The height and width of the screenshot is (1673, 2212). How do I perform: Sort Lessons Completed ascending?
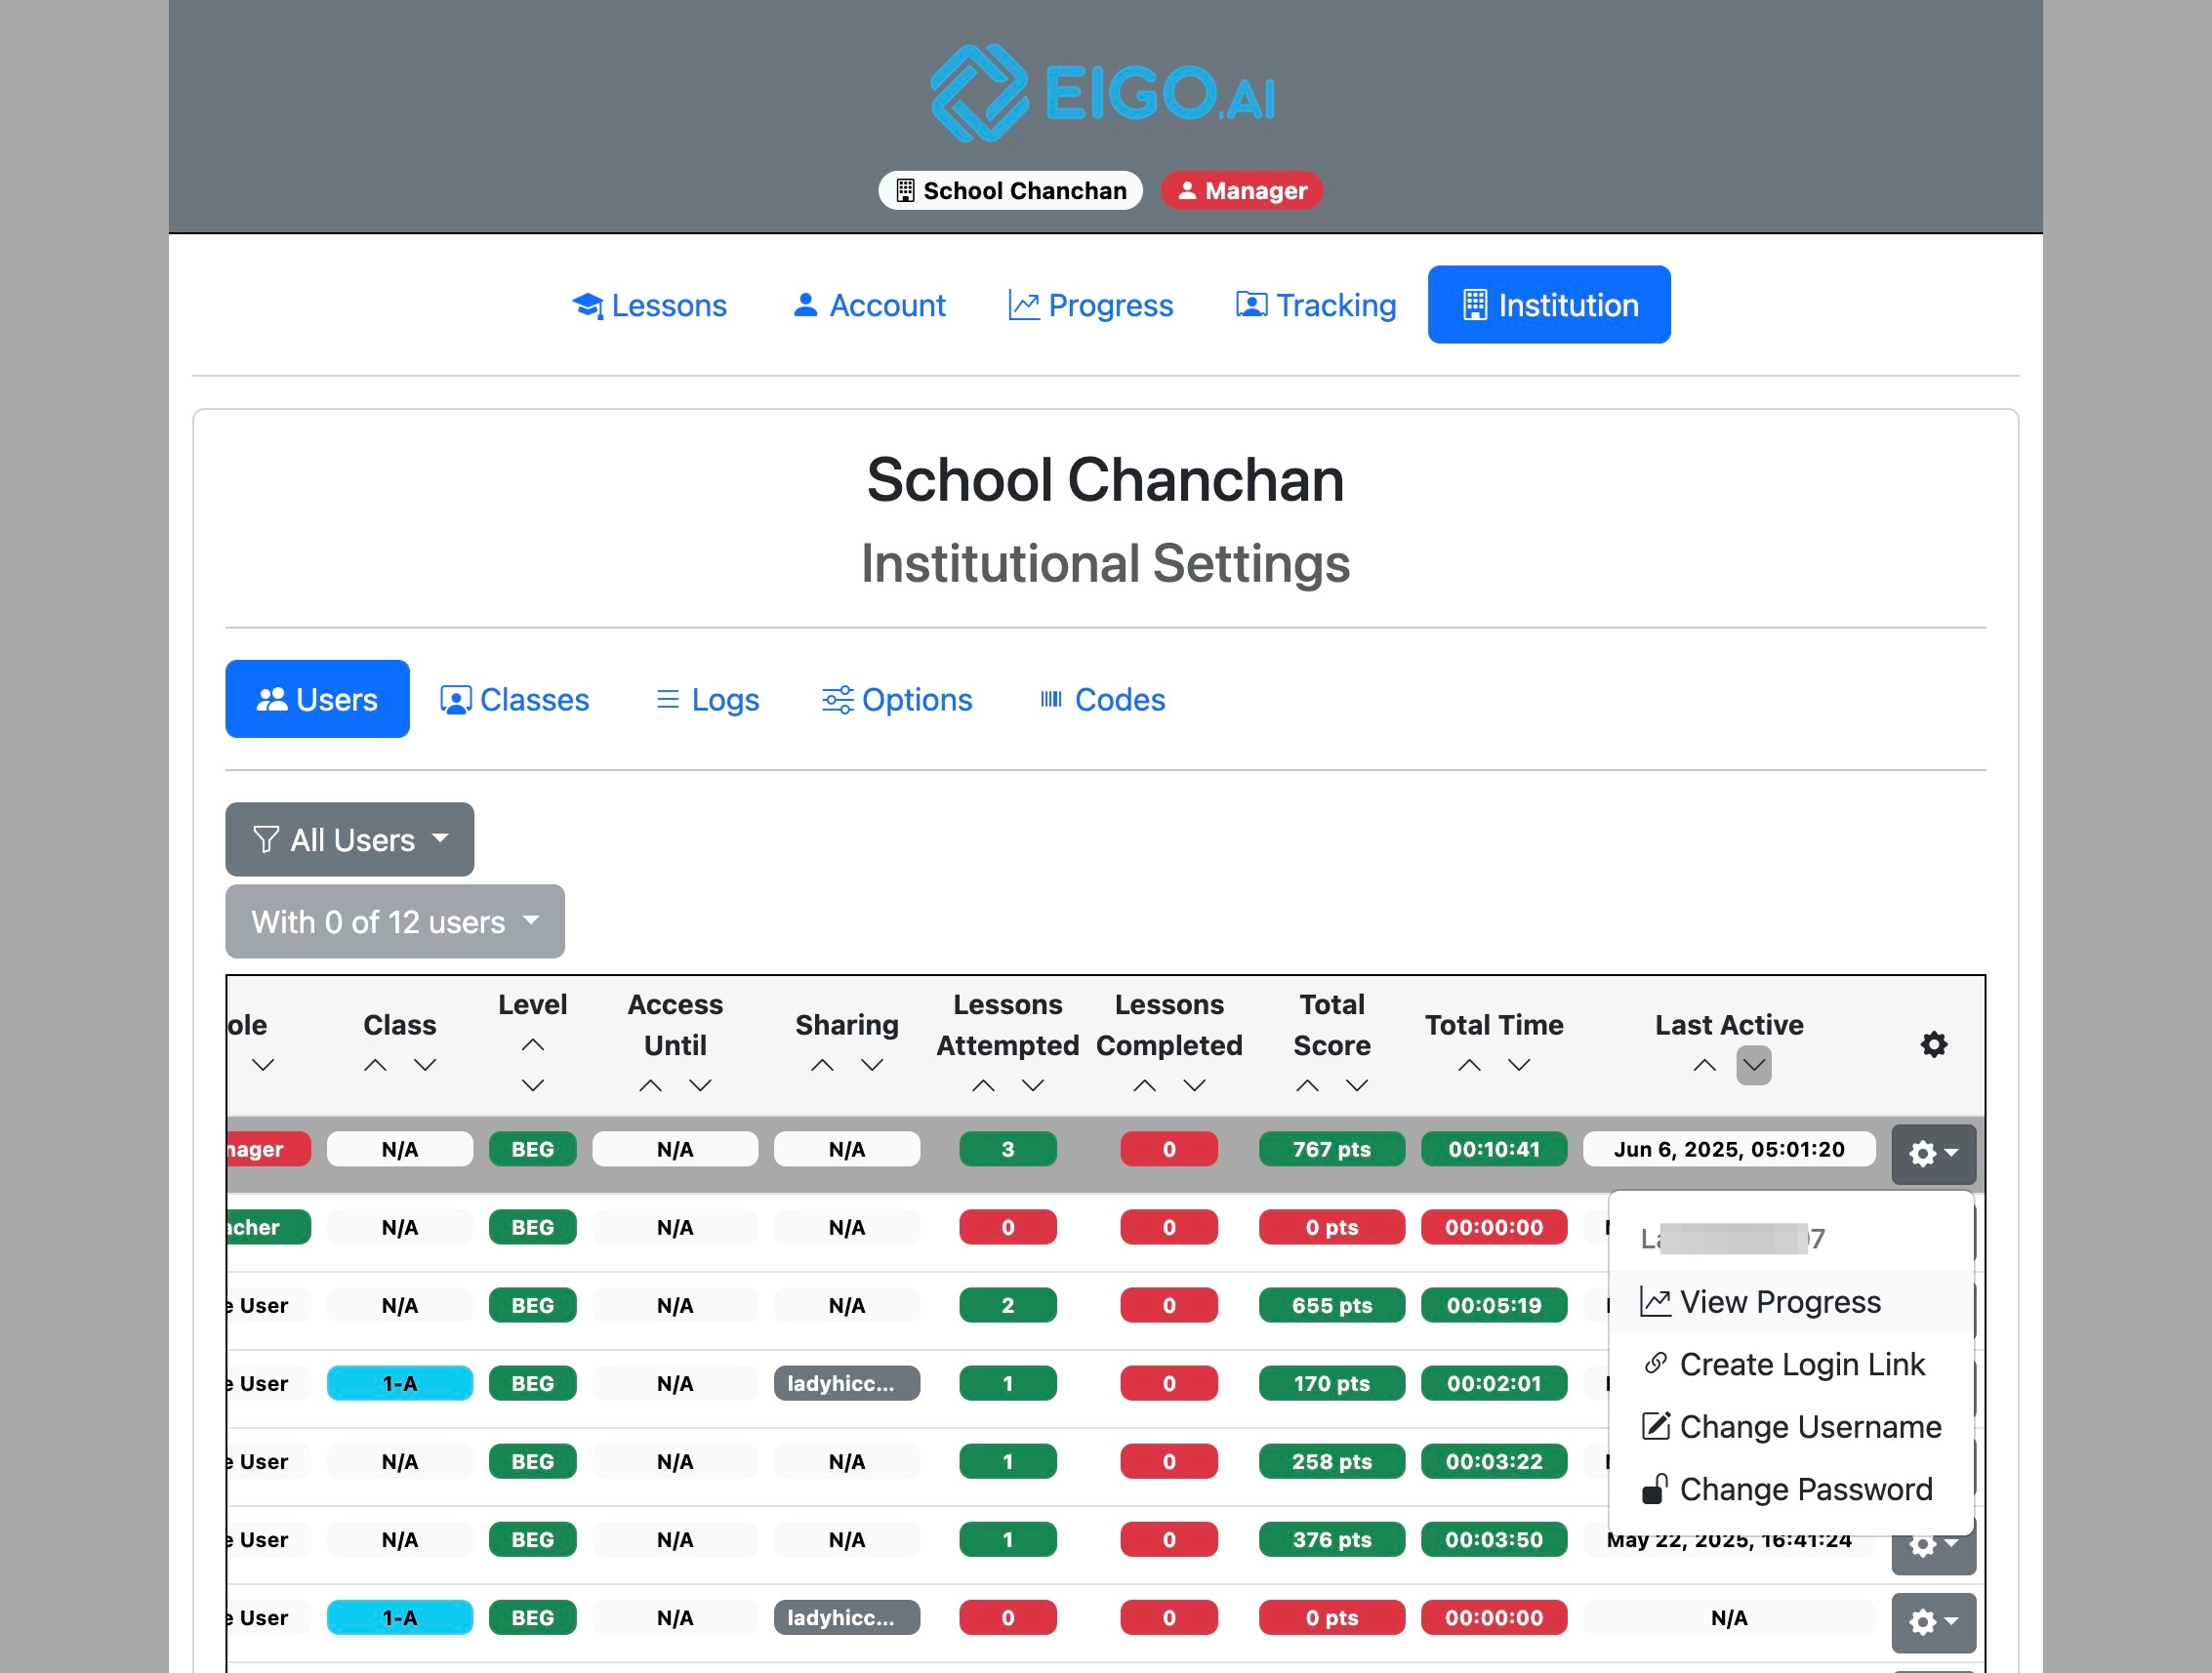point(1145,1086)
